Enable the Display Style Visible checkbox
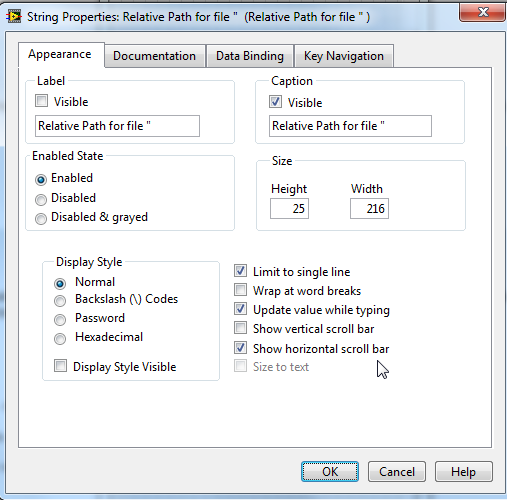The image size is (507, 500). (60, 366)
